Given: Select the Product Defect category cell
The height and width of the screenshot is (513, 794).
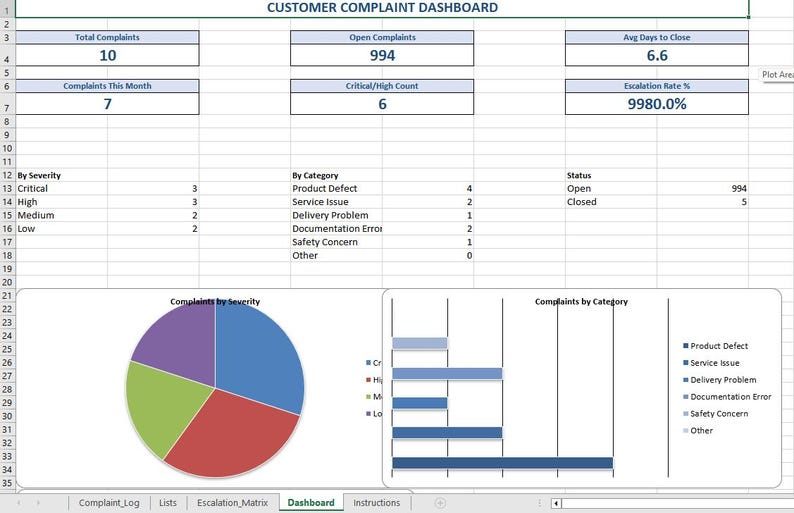Looking at the screenshot, I should coord(336,188).
